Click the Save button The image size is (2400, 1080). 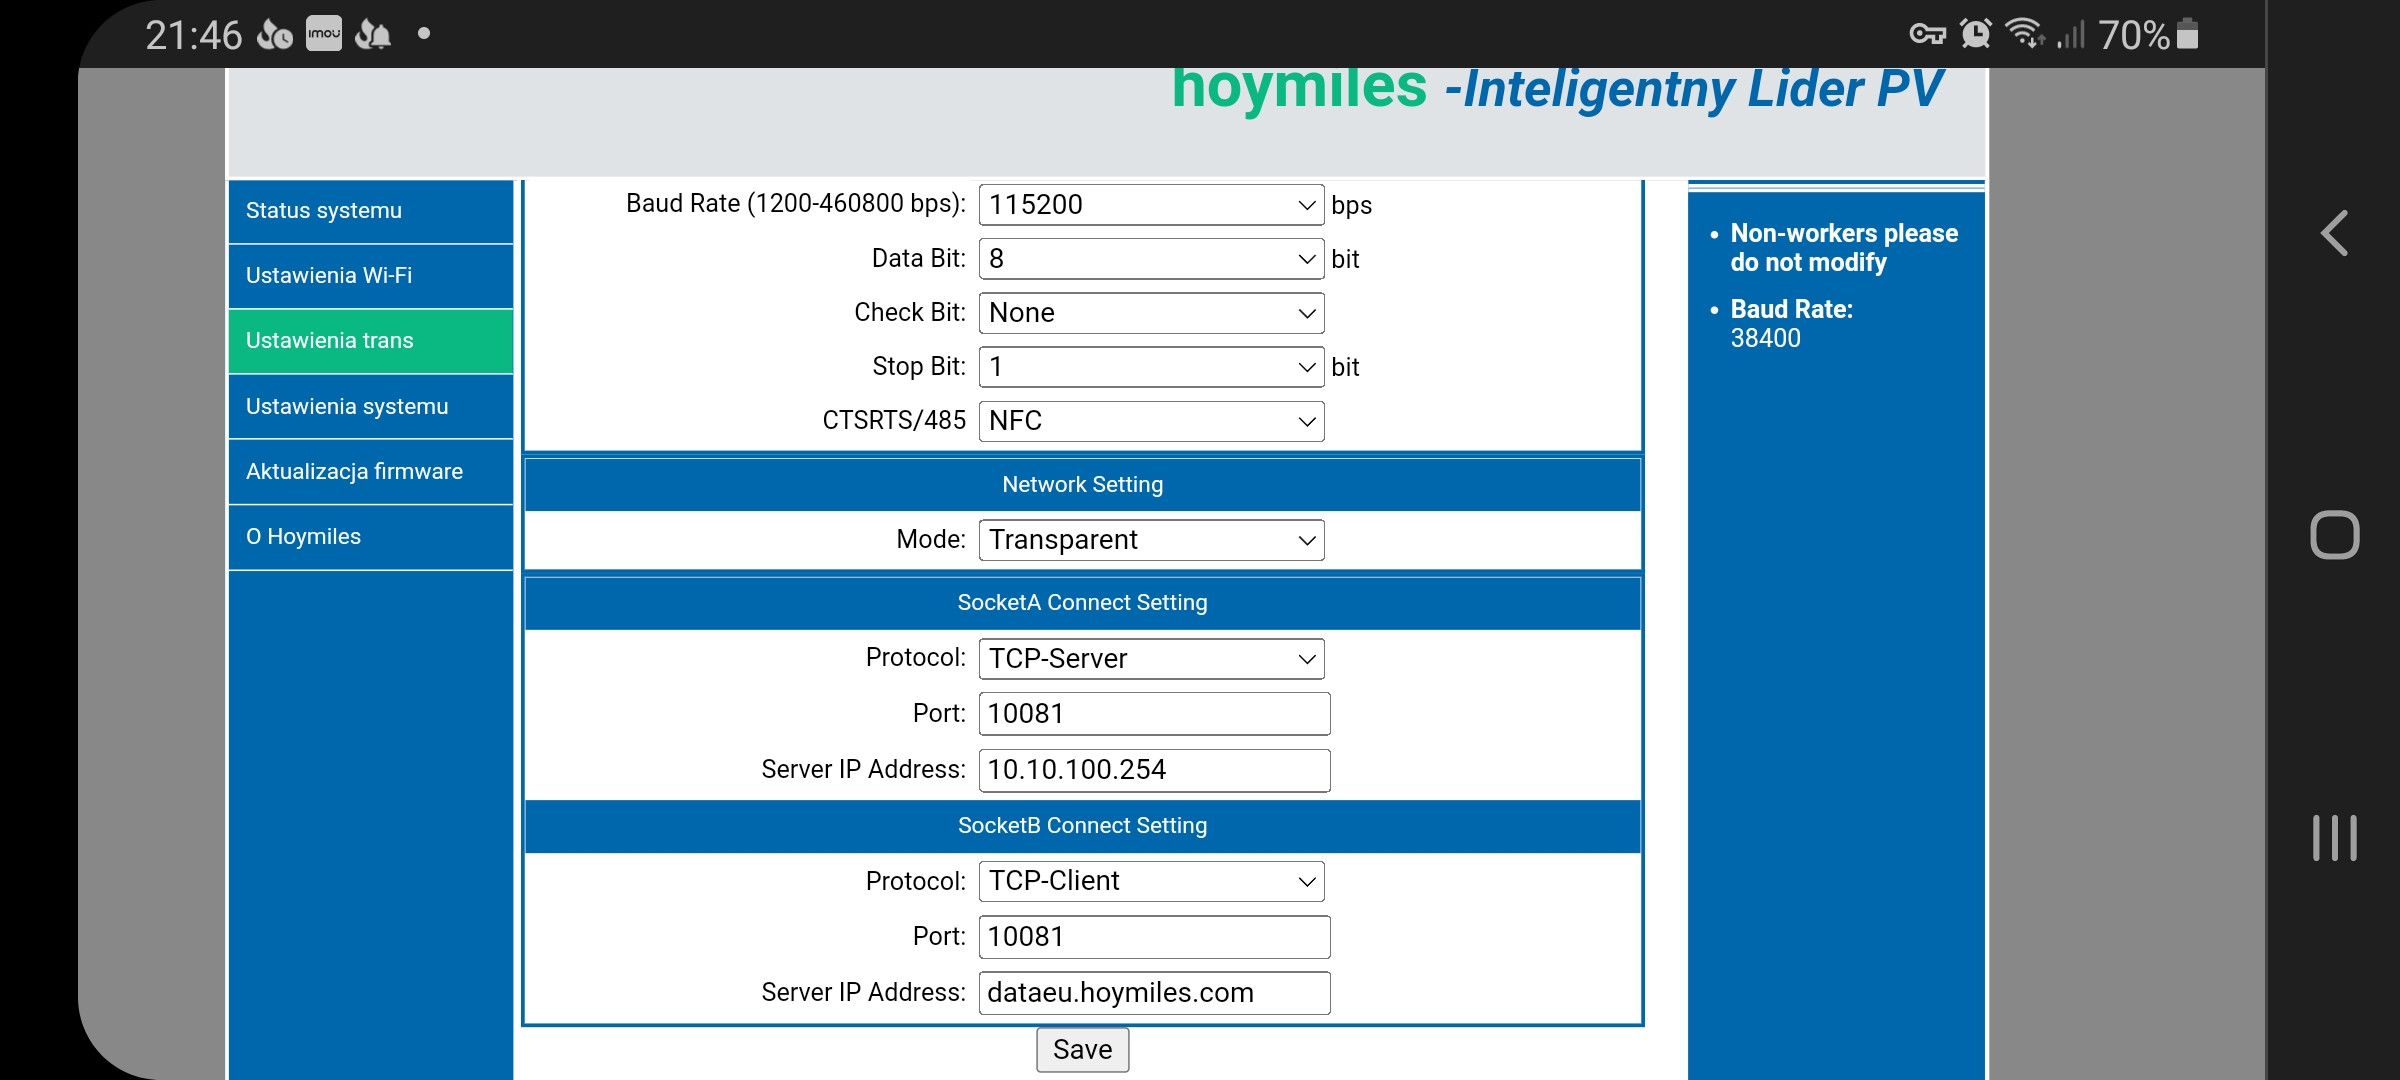click(x=1081, y=1049)
